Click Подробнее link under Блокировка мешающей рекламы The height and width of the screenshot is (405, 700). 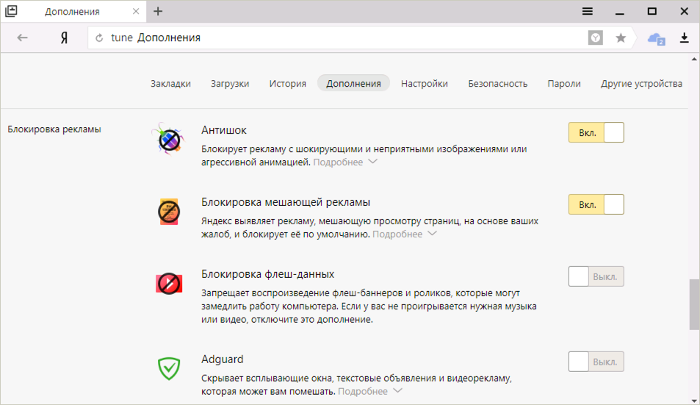click(x=397, y=234)
